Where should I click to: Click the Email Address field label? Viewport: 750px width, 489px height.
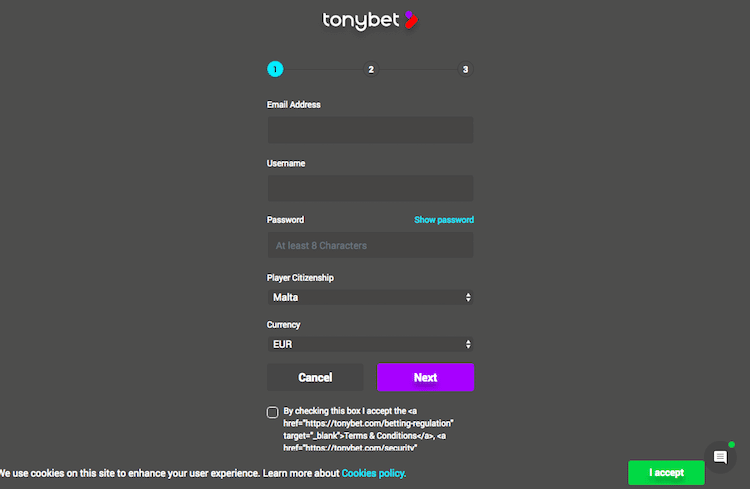click(294, 105)
